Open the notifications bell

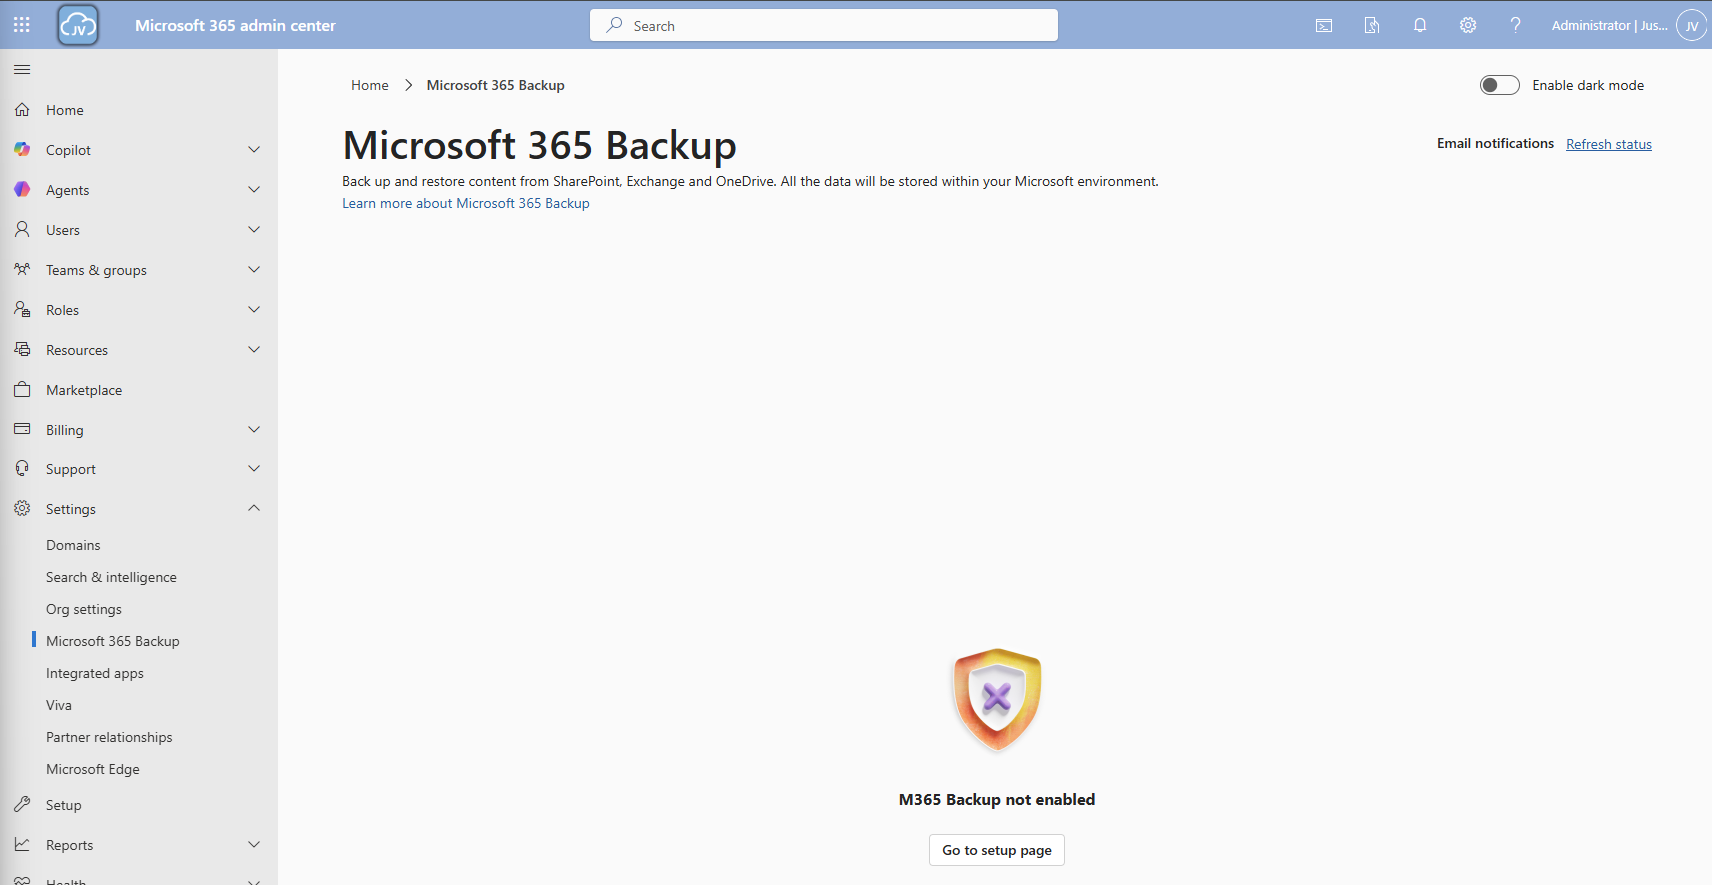tap(1419, 26)
